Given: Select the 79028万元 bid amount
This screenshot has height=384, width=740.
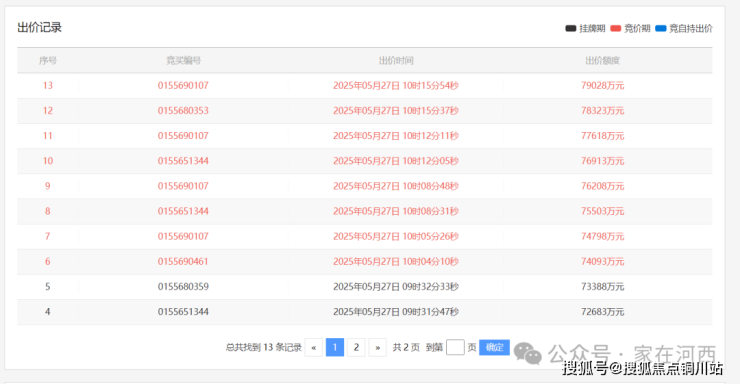Looking at the screenshot, I should 602,85.
